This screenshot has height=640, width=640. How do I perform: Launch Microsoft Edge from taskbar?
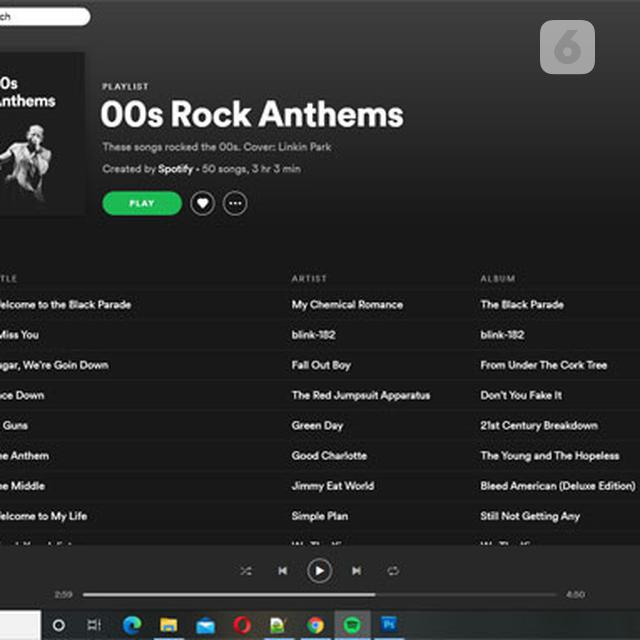[132, 625]
